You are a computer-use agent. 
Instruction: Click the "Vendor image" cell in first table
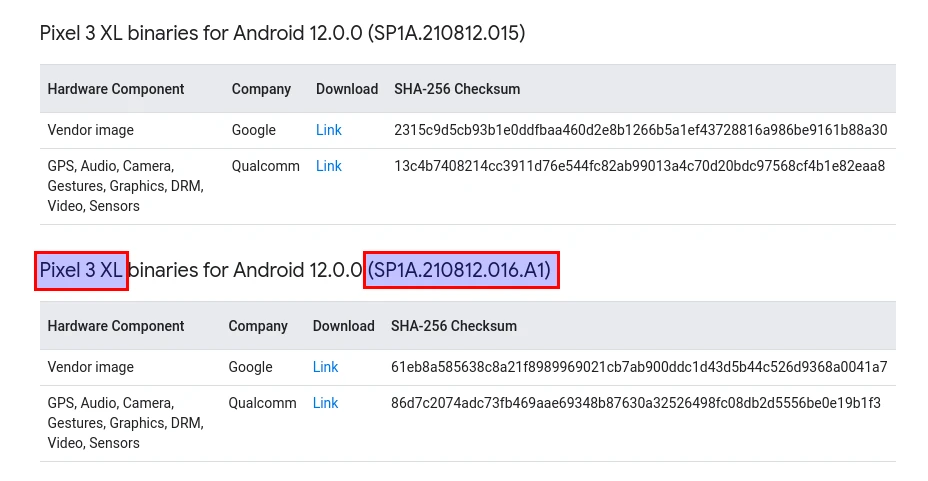[90, 130]
